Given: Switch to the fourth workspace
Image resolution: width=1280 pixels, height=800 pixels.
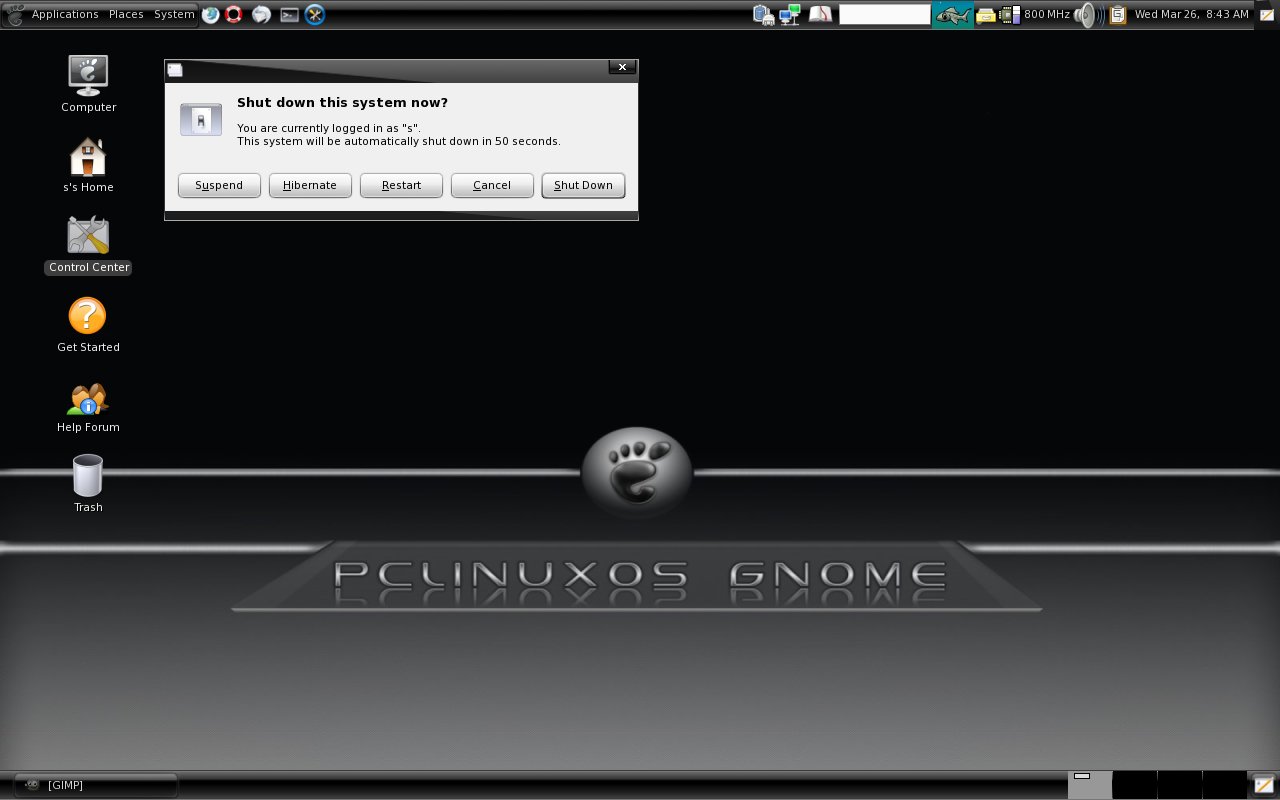Looking at the screenshot, I should pyautogui.click(x=1224, y=785).
